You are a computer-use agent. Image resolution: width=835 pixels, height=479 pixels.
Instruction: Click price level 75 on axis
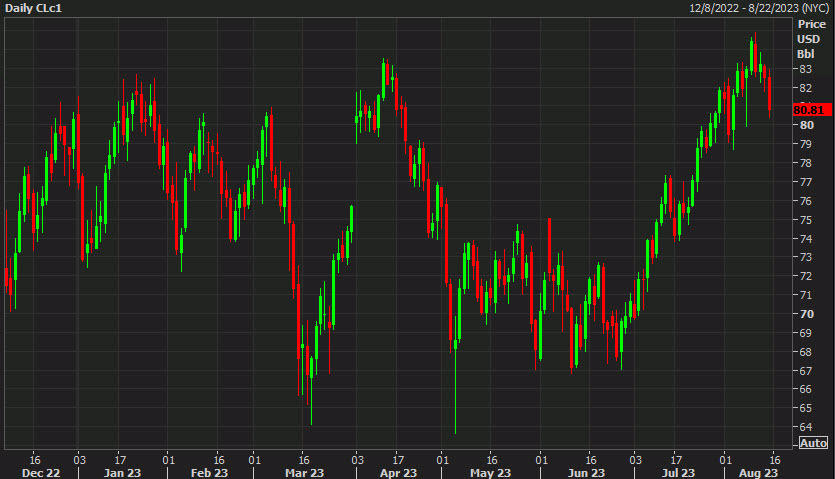click(806, 220)
